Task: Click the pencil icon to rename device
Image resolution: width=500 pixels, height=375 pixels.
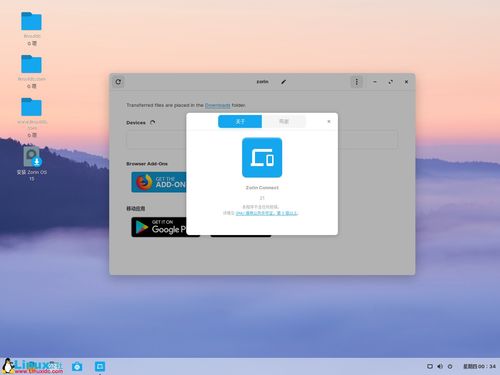Action: (284, 82)
